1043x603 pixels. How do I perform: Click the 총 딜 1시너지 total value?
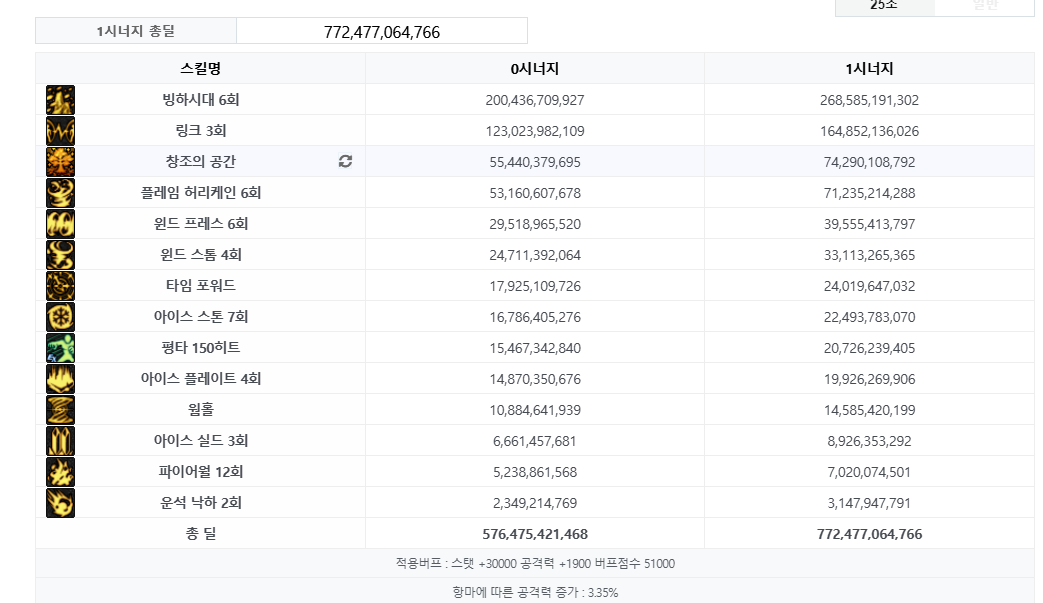[x=869, y=534]
